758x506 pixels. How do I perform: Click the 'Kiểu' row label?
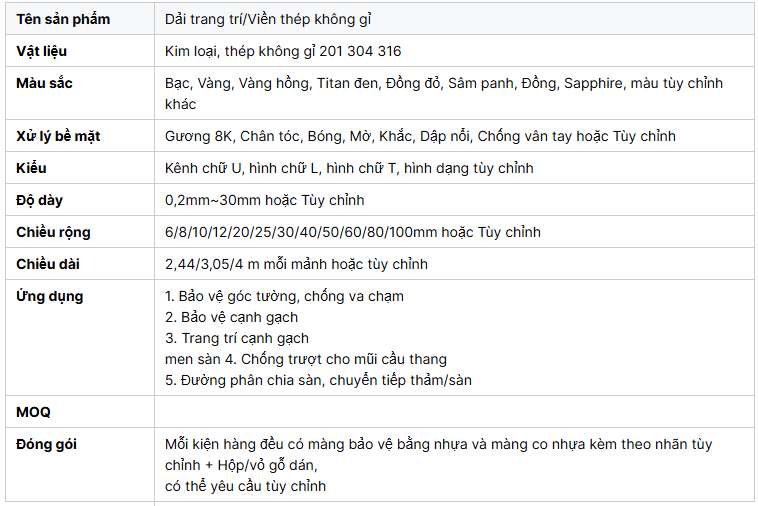tap(31, 168)
